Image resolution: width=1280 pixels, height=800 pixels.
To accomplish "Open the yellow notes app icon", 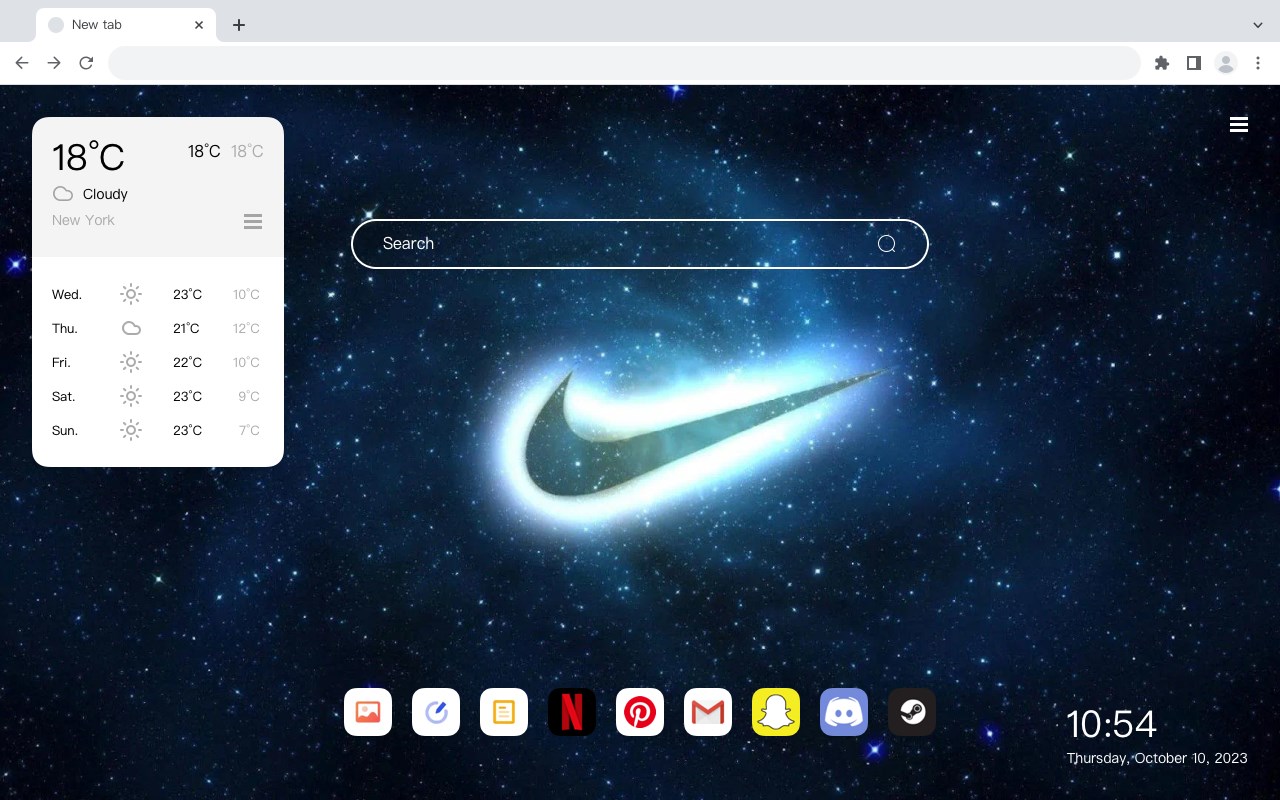I will [504, 712].
